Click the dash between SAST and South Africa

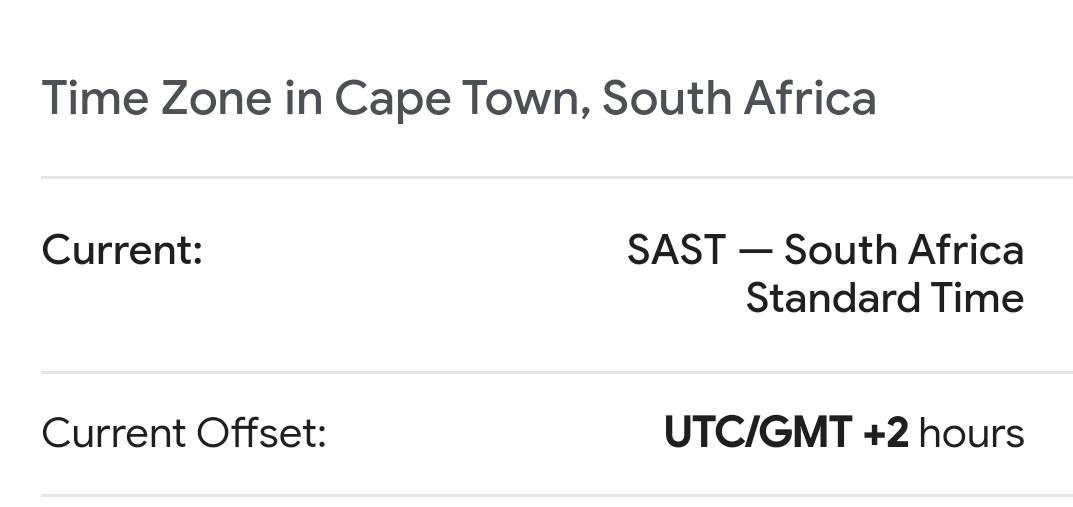(754, 251)
